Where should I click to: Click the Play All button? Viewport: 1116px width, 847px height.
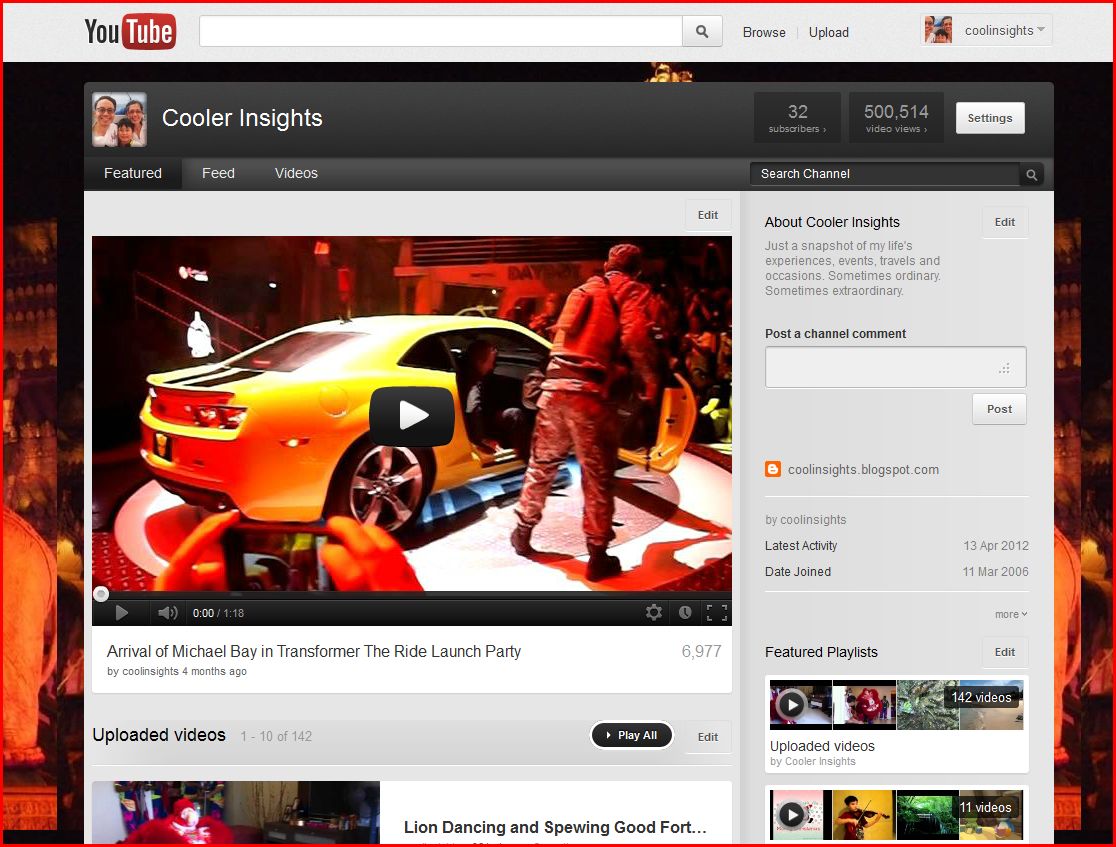631,735
